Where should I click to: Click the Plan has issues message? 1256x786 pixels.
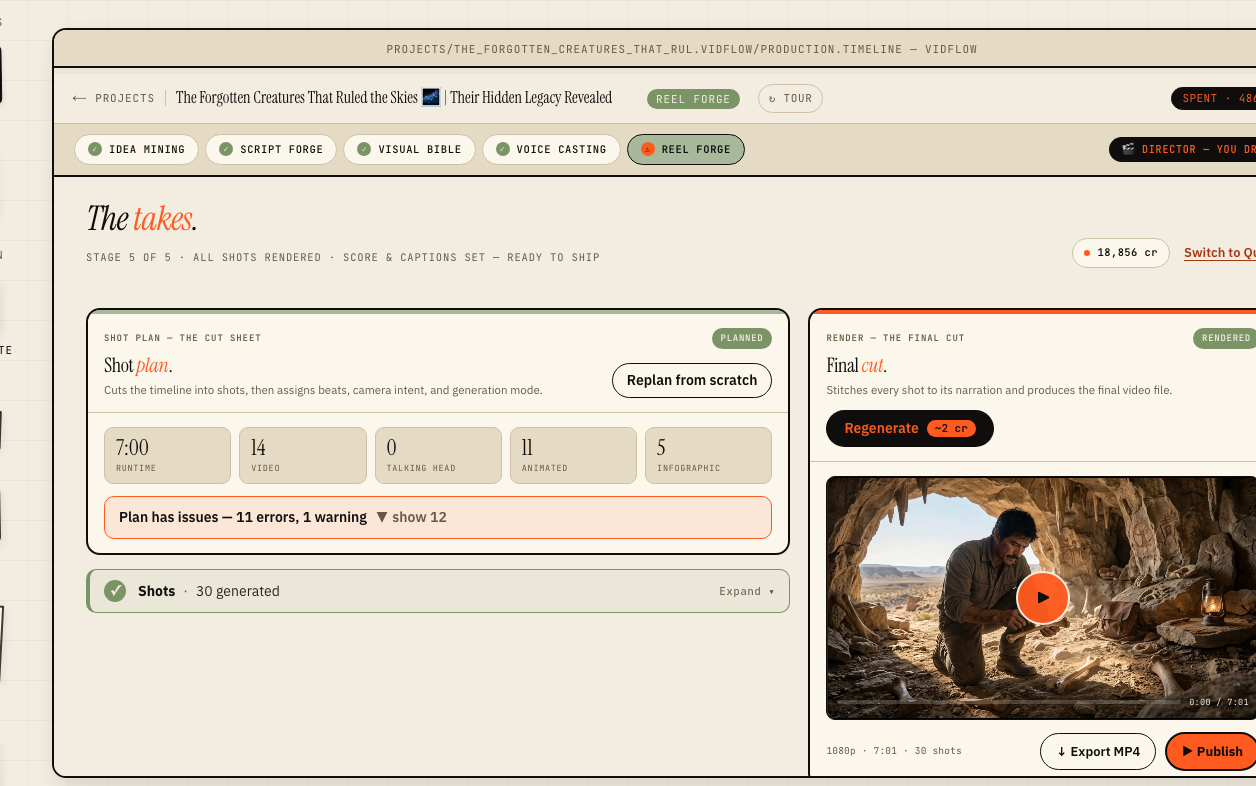[x=243, y=517]
